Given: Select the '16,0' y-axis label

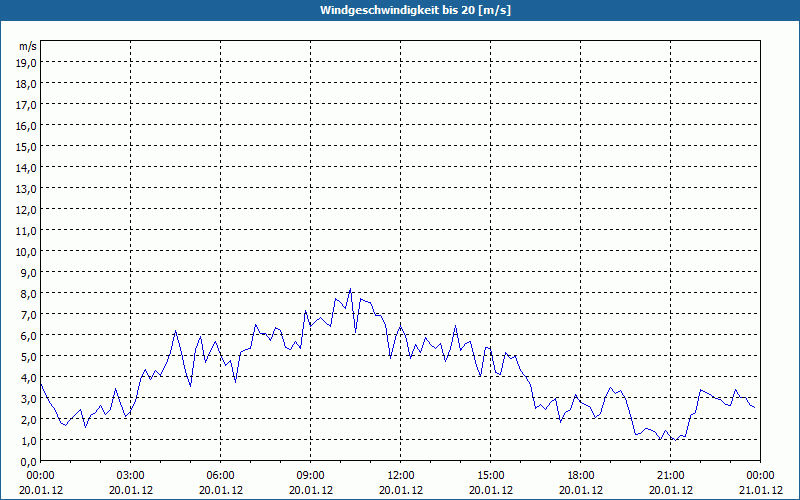Looking at the screenshot, I should (27, 126).
